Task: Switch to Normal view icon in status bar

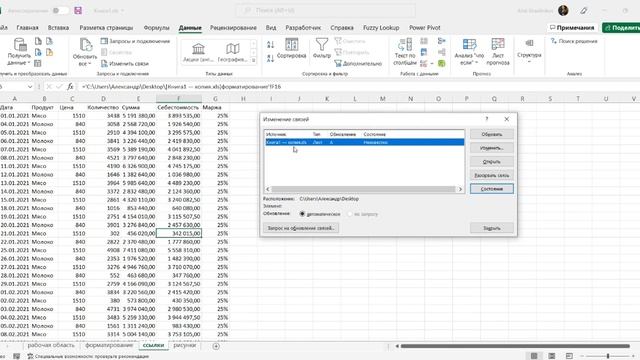Action: (534, 356)
